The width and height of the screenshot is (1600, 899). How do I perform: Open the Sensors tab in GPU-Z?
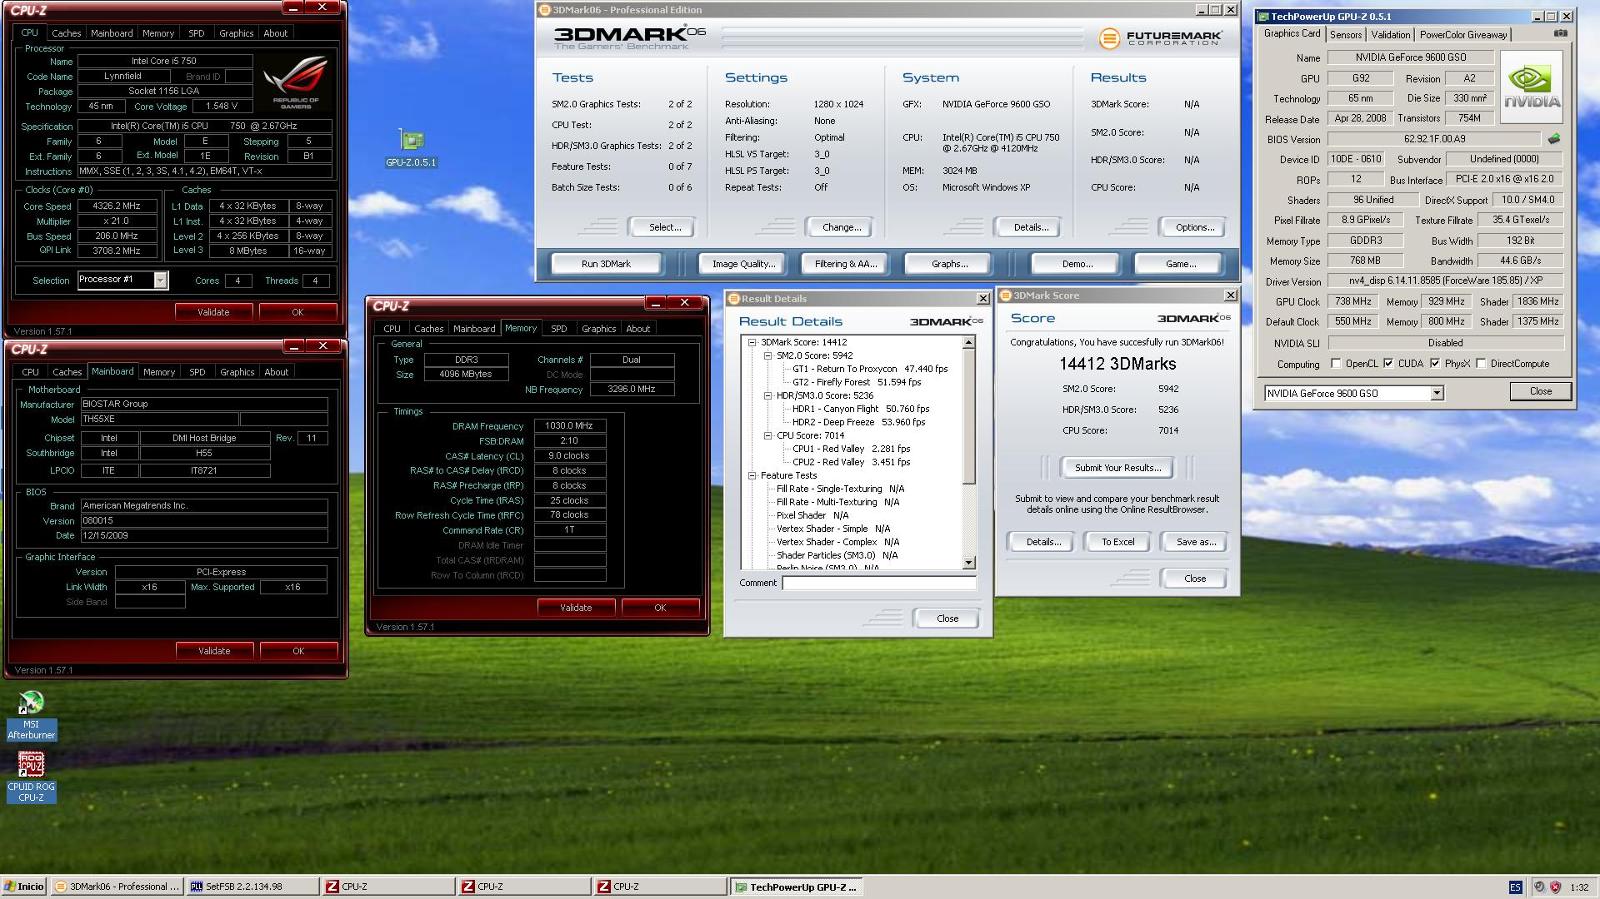point(1345,34)
